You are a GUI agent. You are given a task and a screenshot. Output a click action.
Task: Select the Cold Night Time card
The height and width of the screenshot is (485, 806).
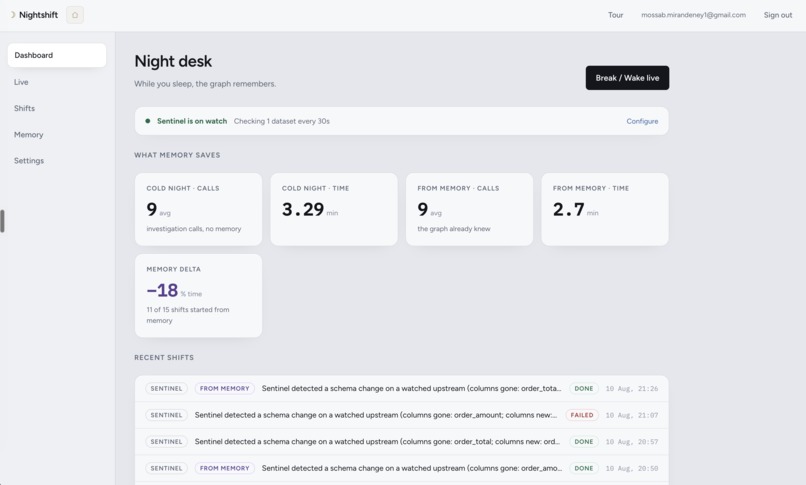334,209
